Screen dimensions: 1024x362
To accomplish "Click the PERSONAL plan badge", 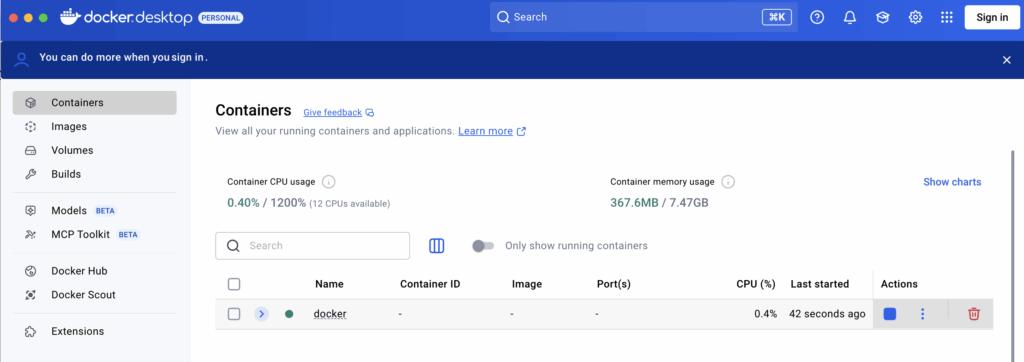I will tap(220, 18).
